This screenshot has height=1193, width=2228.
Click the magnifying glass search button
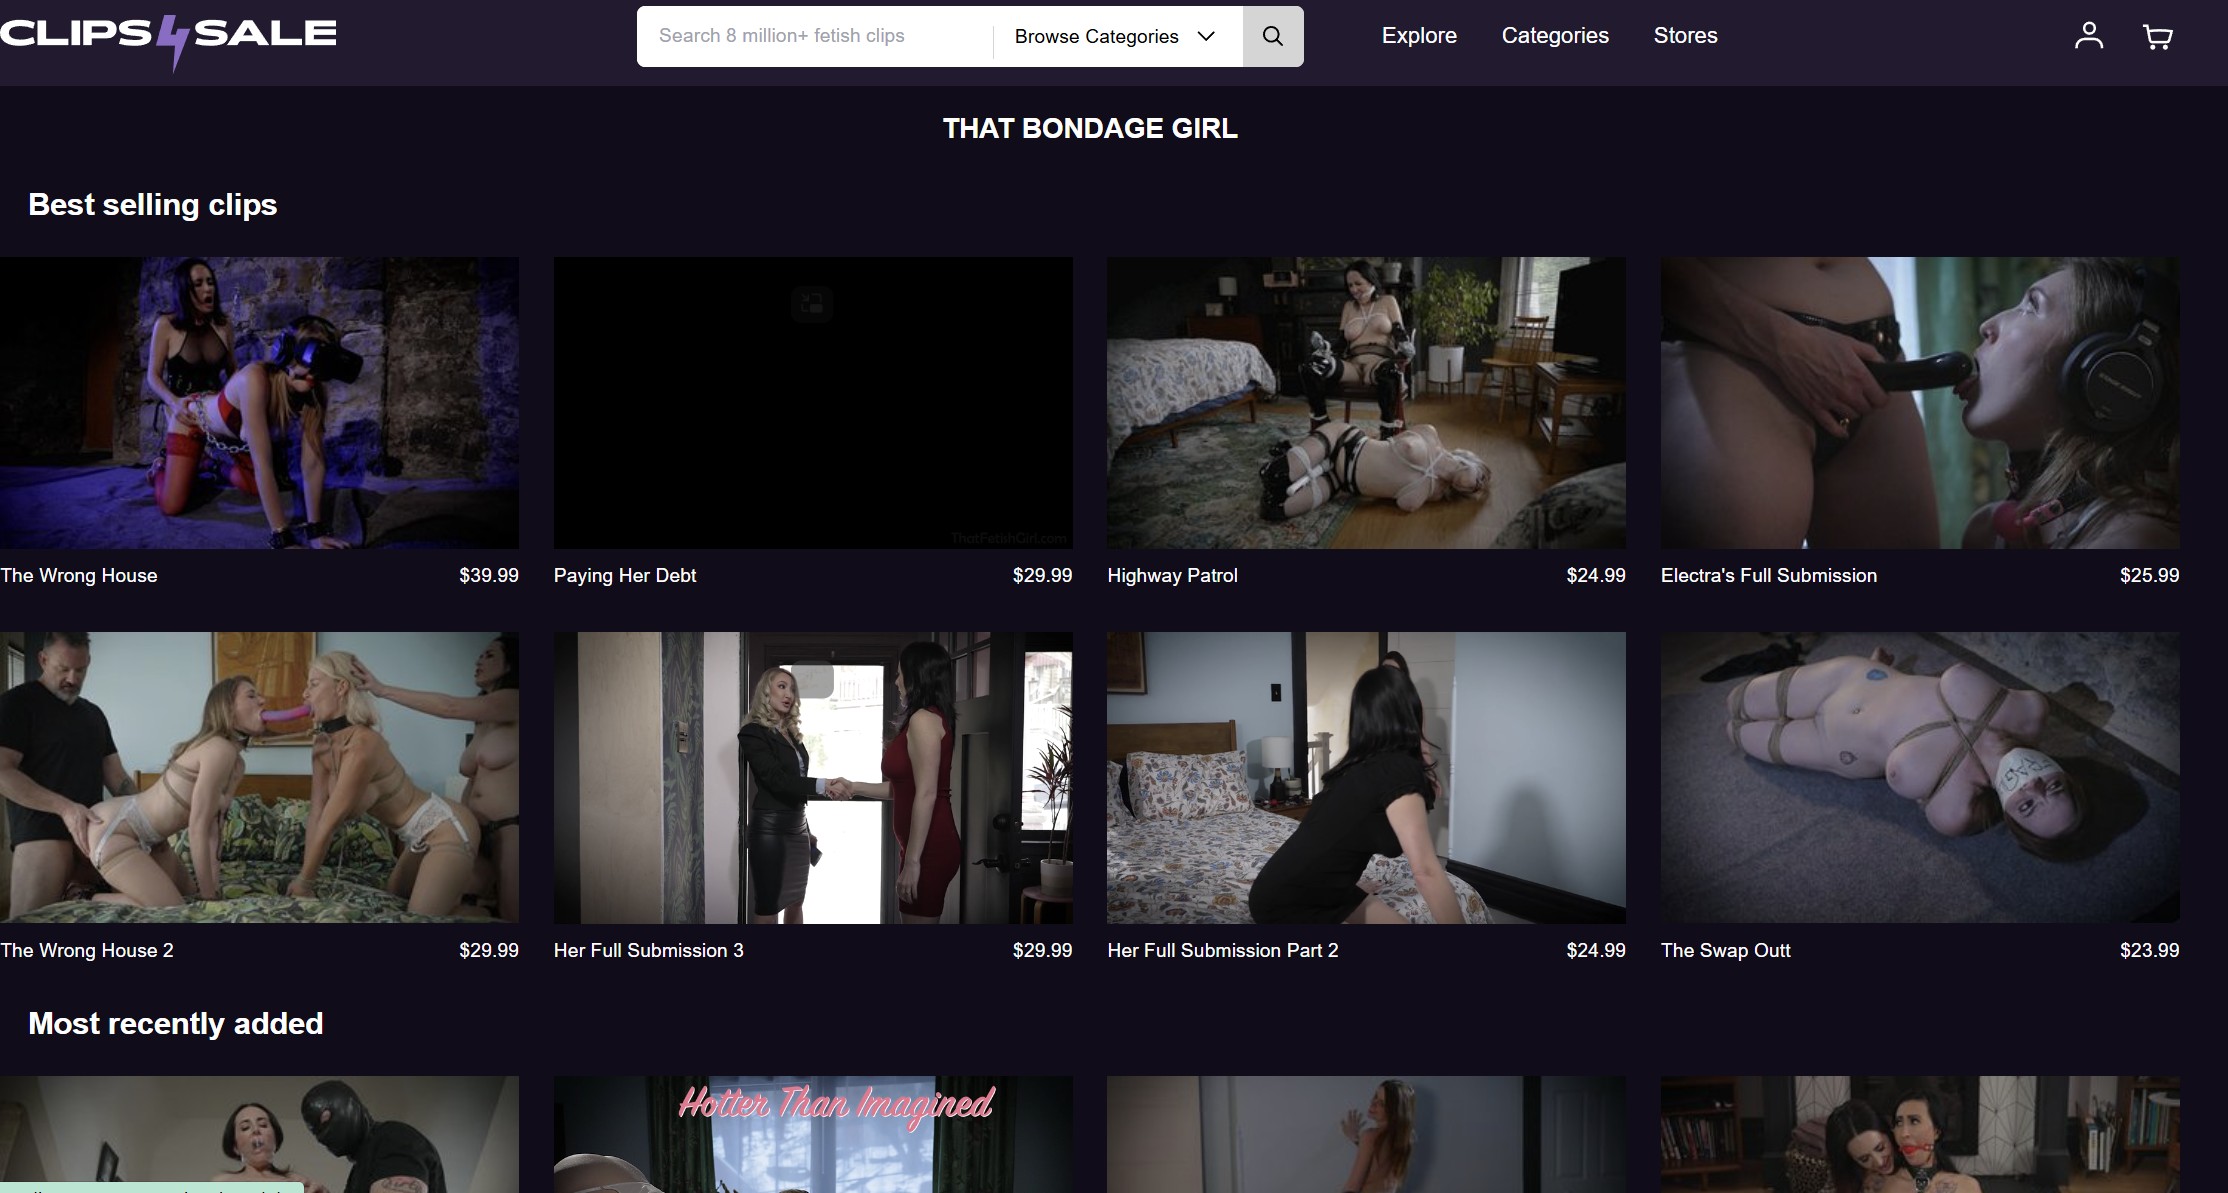click(x=1272, y=36)
